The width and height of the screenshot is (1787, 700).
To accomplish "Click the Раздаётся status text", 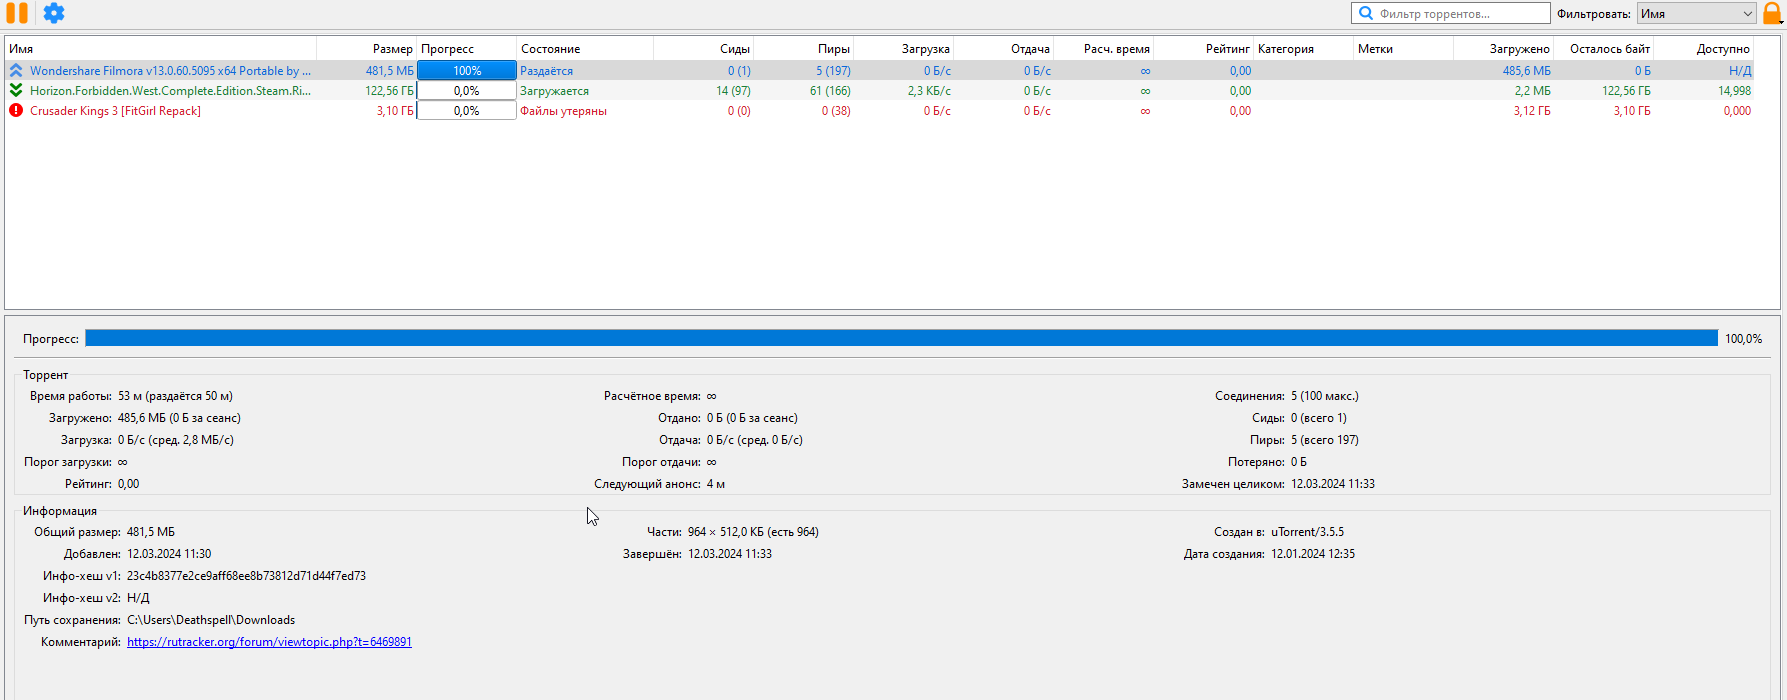I will (x=546, y=71).
